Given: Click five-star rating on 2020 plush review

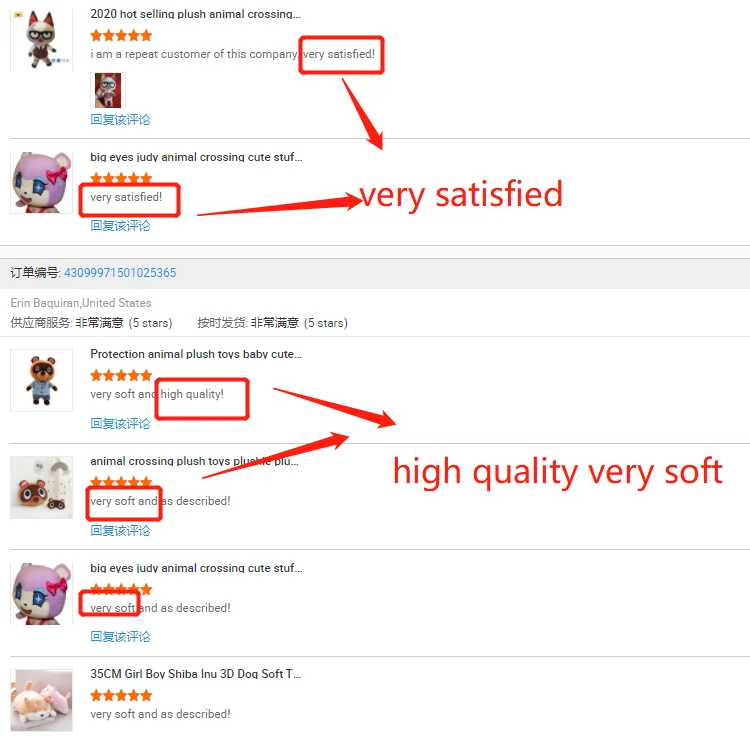Looking at the screenshot, I should click(121, 35).
